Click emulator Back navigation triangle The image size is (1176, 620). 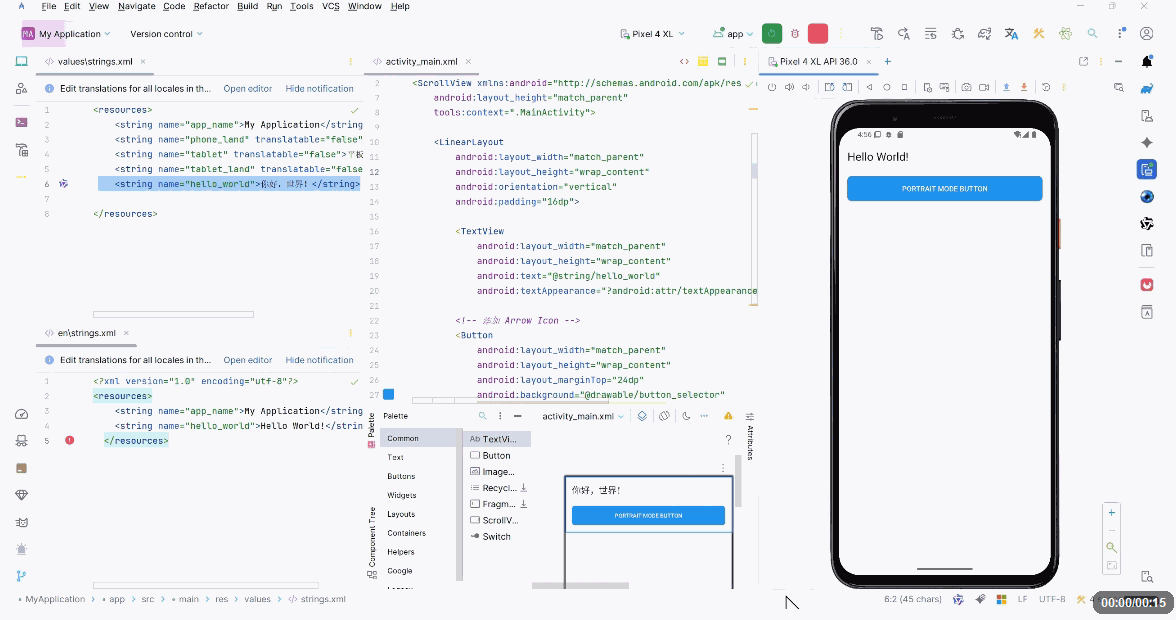869,87
